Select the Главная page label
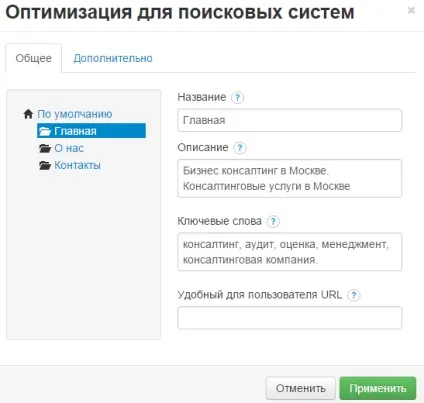Screen dimensions: 424x403 (75, 131)
